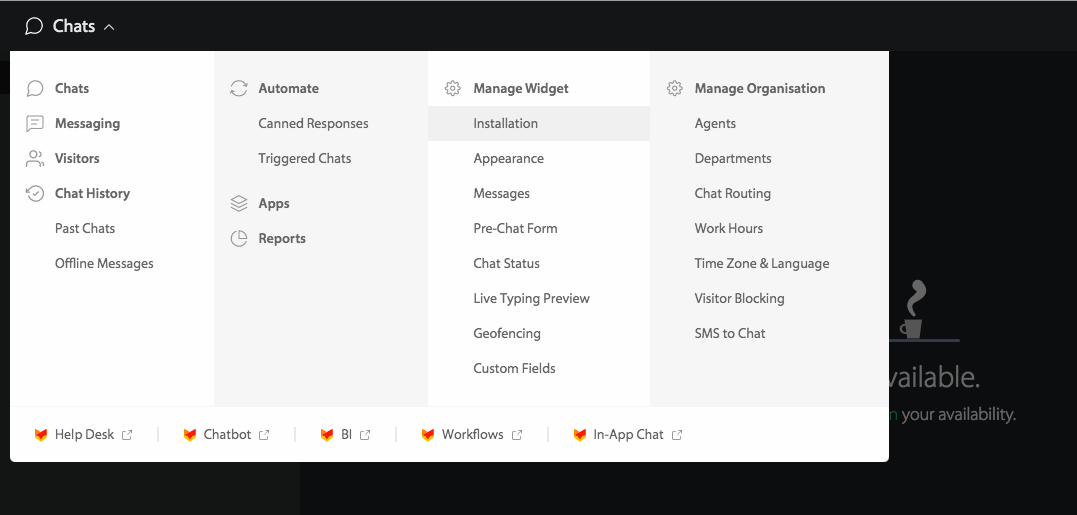Click the Messaging icon
Screen dimensions: 1077x515
(x=35, y=124)
